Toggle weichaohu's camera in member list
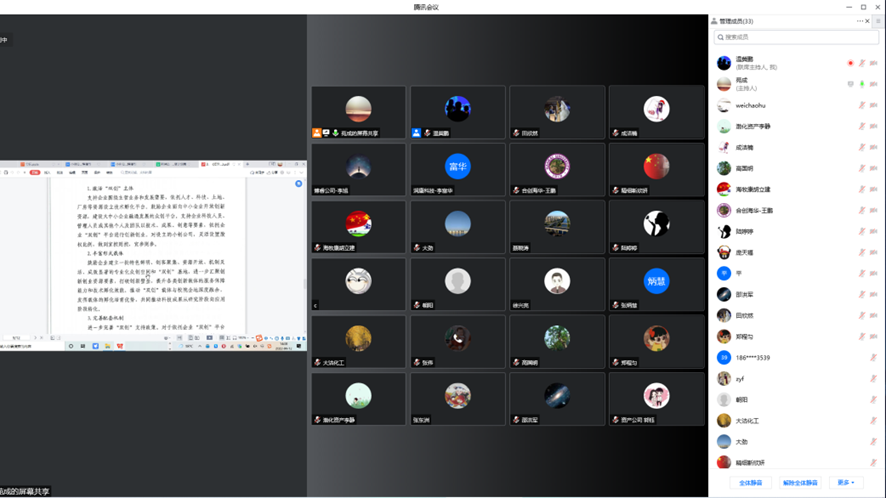The width and height of the screenshot is (886, 498). click(874, 105)
